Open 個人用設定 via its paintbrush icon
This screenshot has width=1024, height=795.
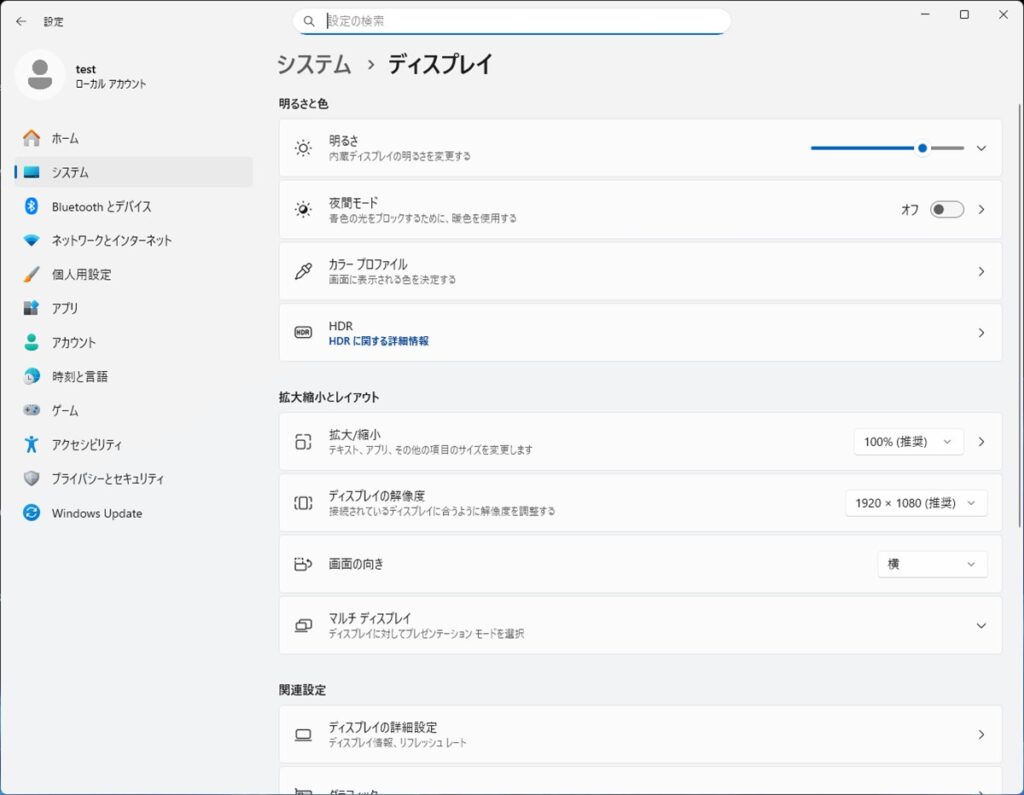pyautogui.click(x=31, y=274)
